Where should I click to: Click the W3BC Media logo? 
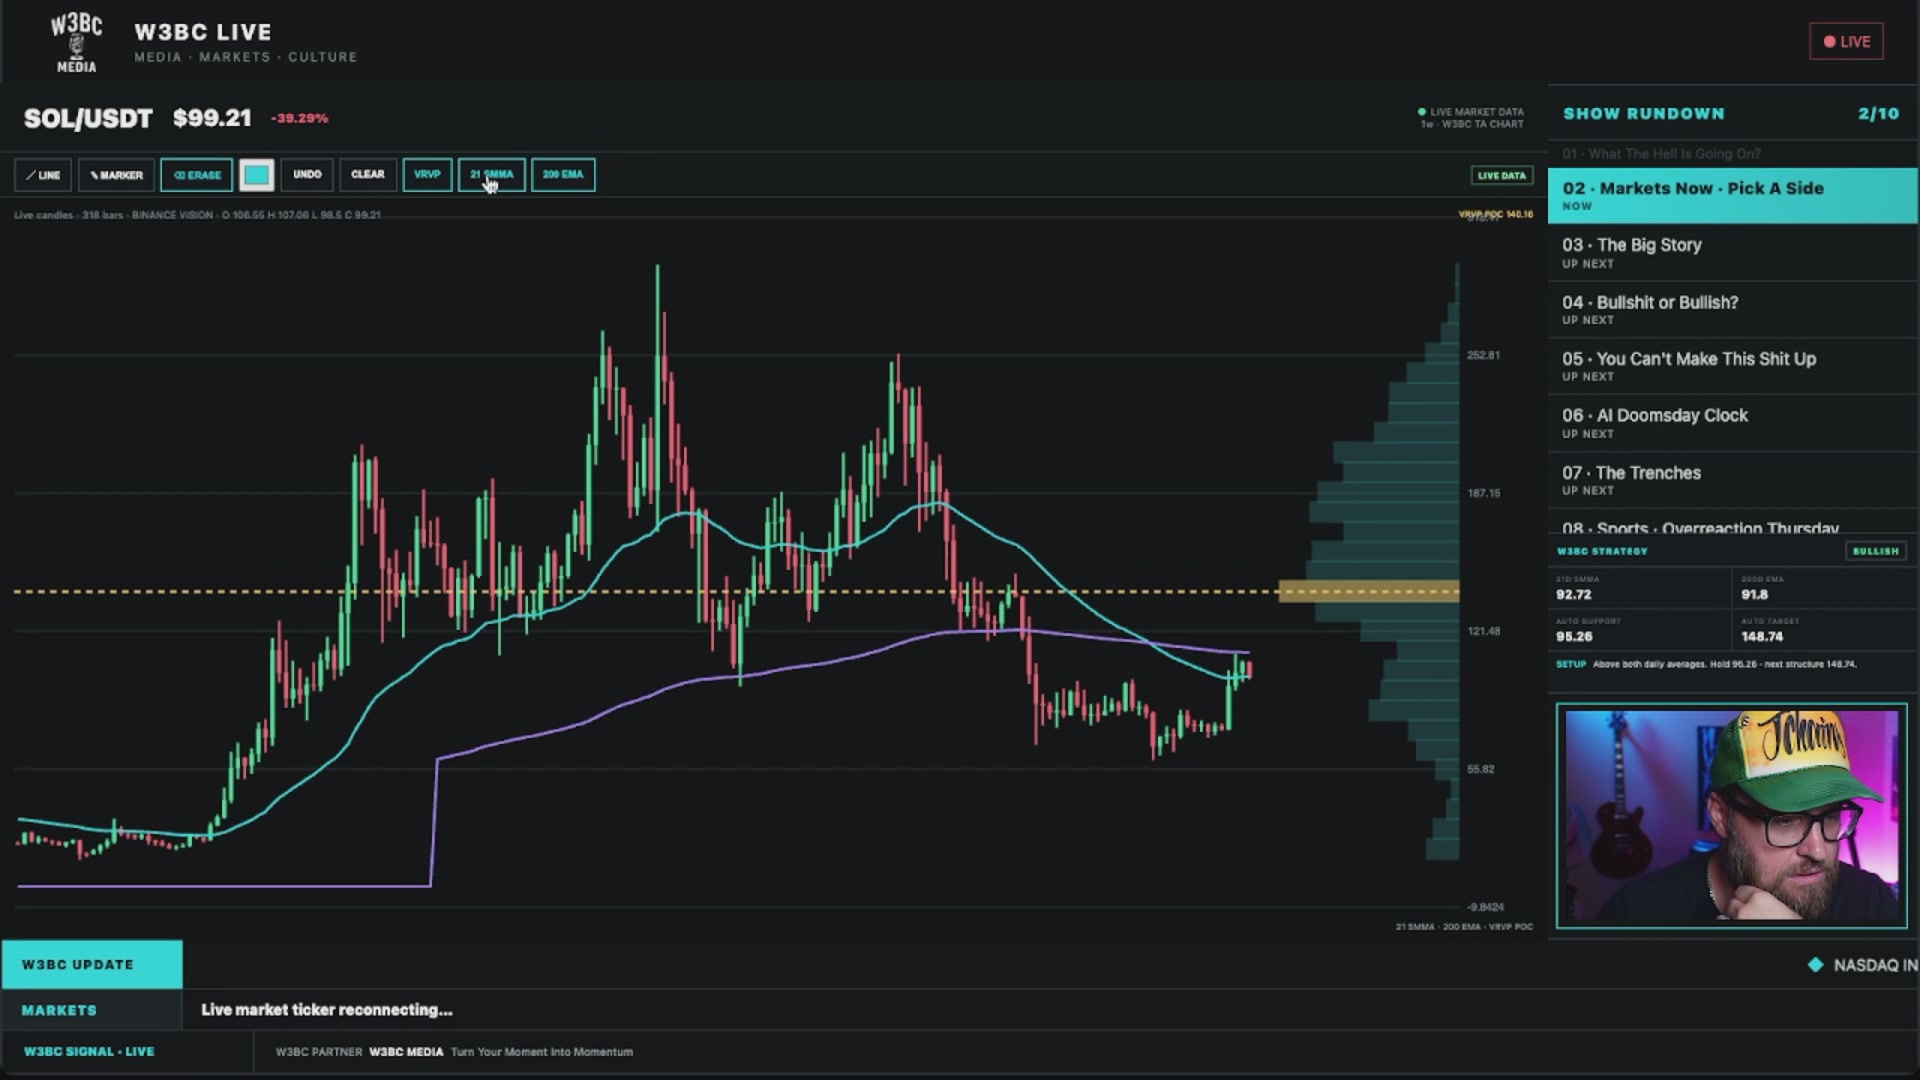point(76,43)
